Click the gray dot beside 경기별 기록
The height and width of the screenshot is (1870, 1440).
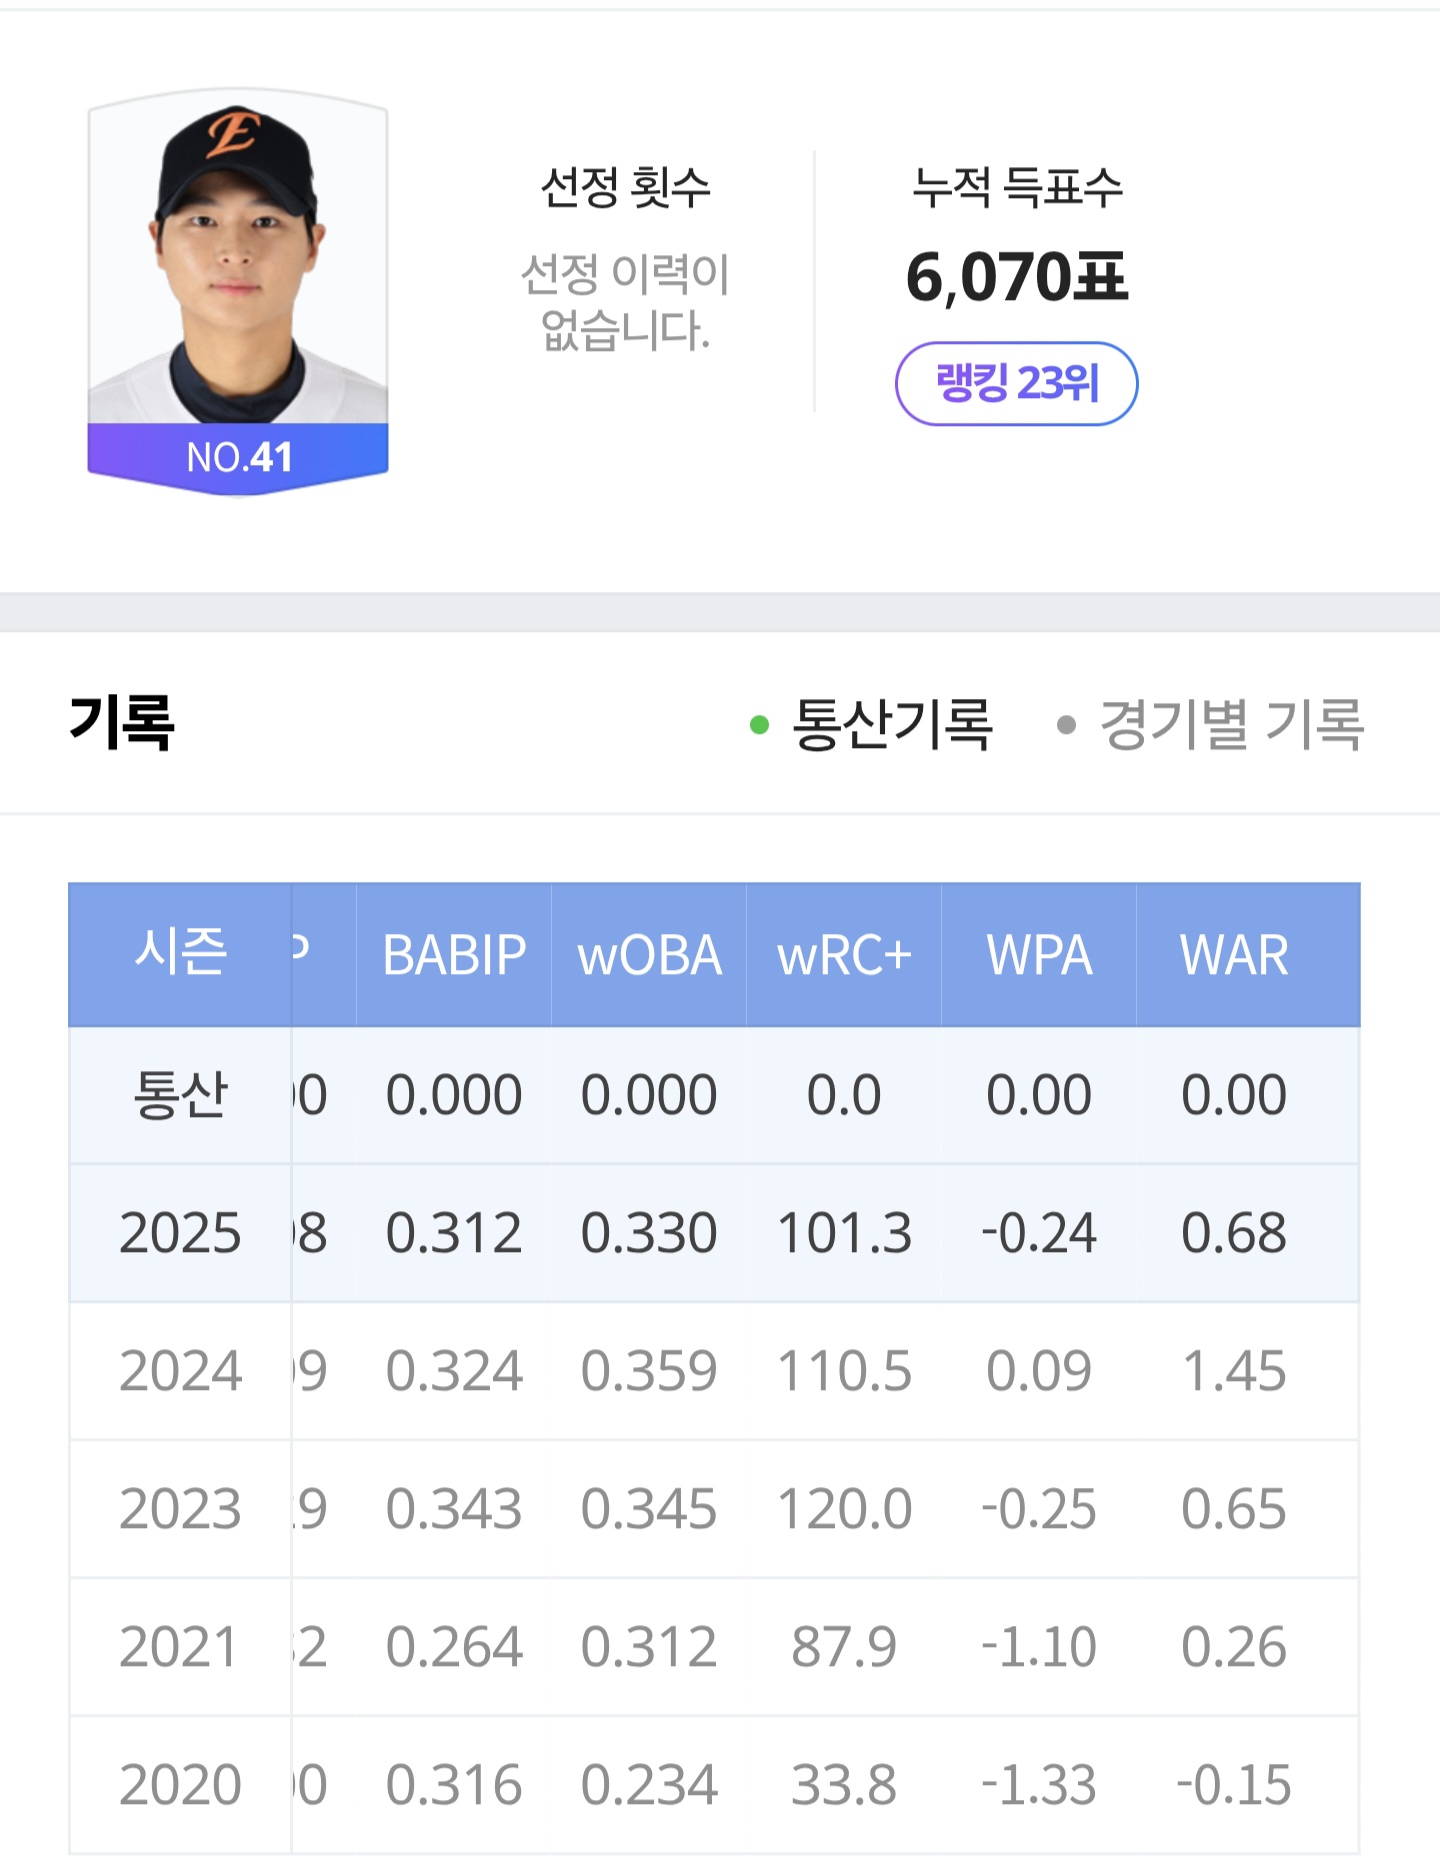click(x=1066, y=725)
